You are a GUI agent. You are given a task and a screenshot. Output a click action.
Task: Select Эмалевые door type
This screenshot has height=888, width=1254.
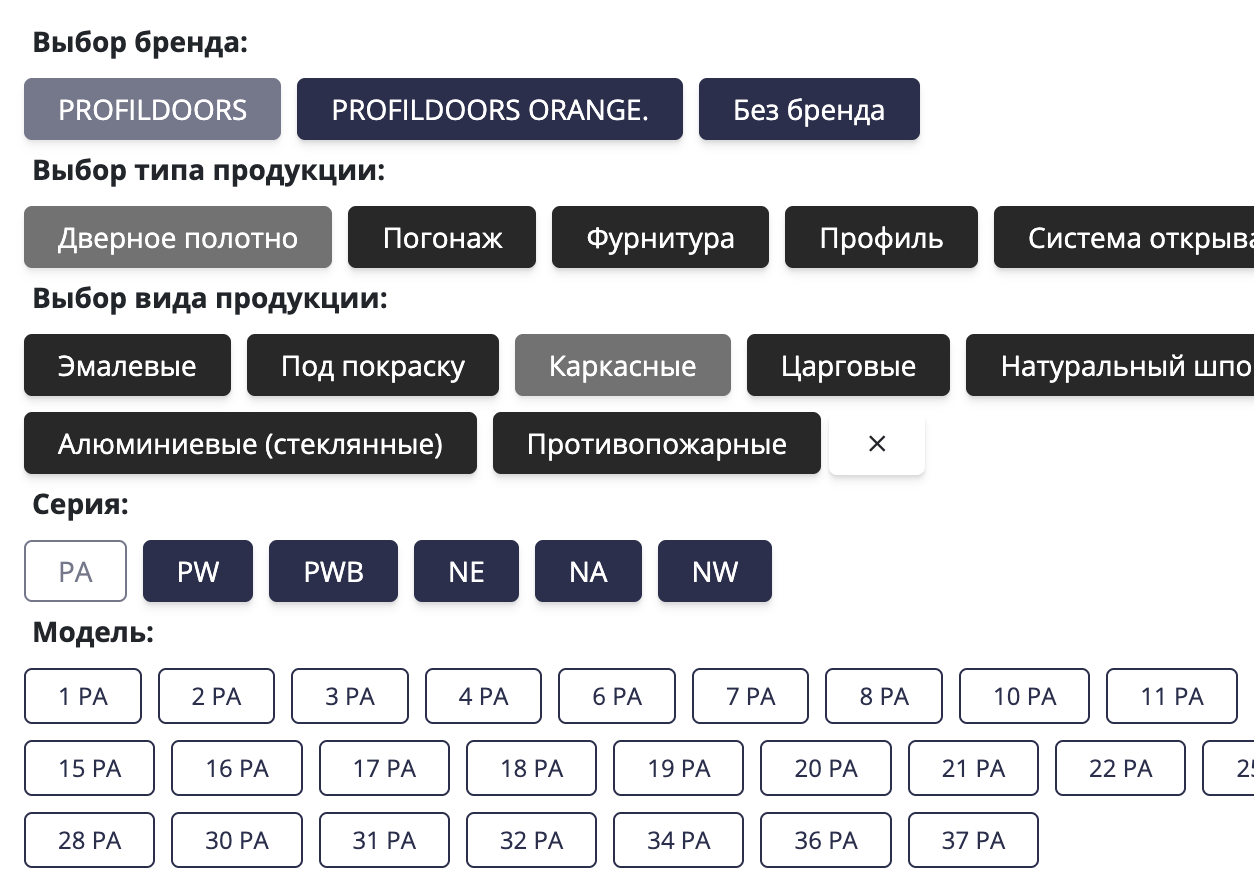[127, 365]
